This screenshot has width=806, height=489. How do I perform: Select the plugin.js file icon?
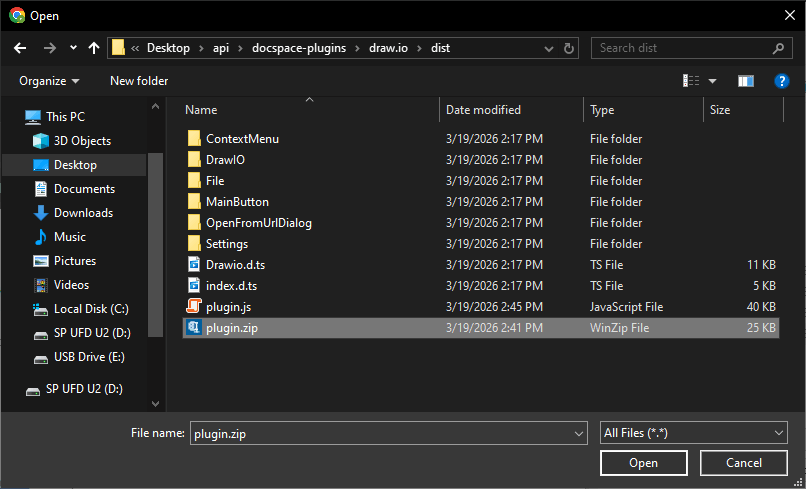click(194, 306)
